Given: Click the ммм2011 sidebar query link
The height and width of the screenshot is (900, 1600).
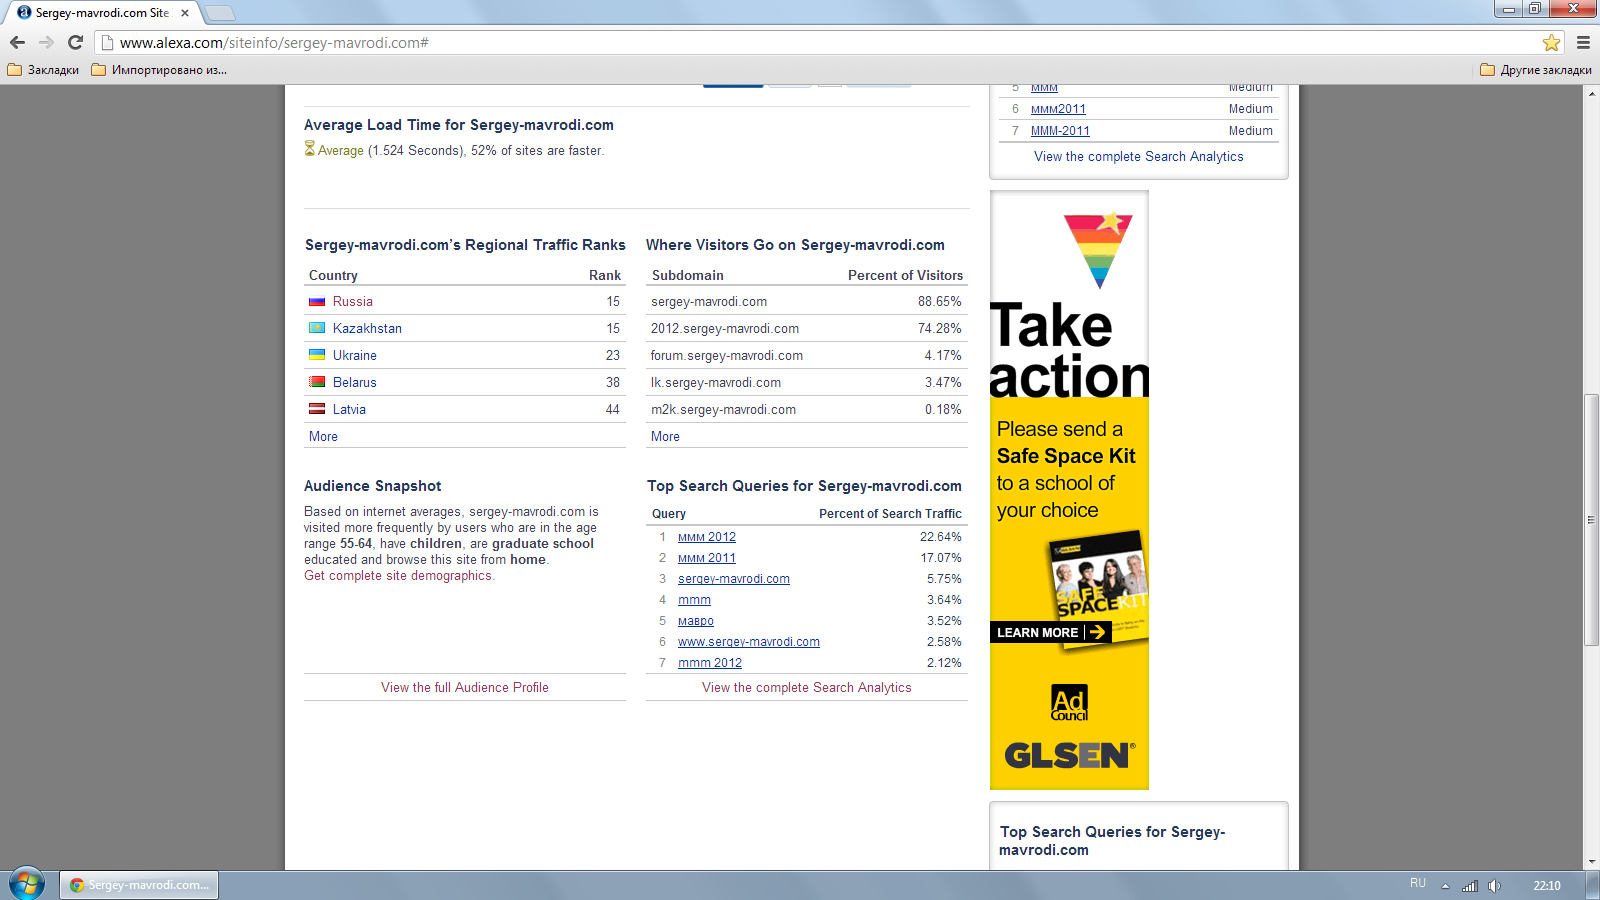Looking at the screenshot, I should click(1058, 109).
